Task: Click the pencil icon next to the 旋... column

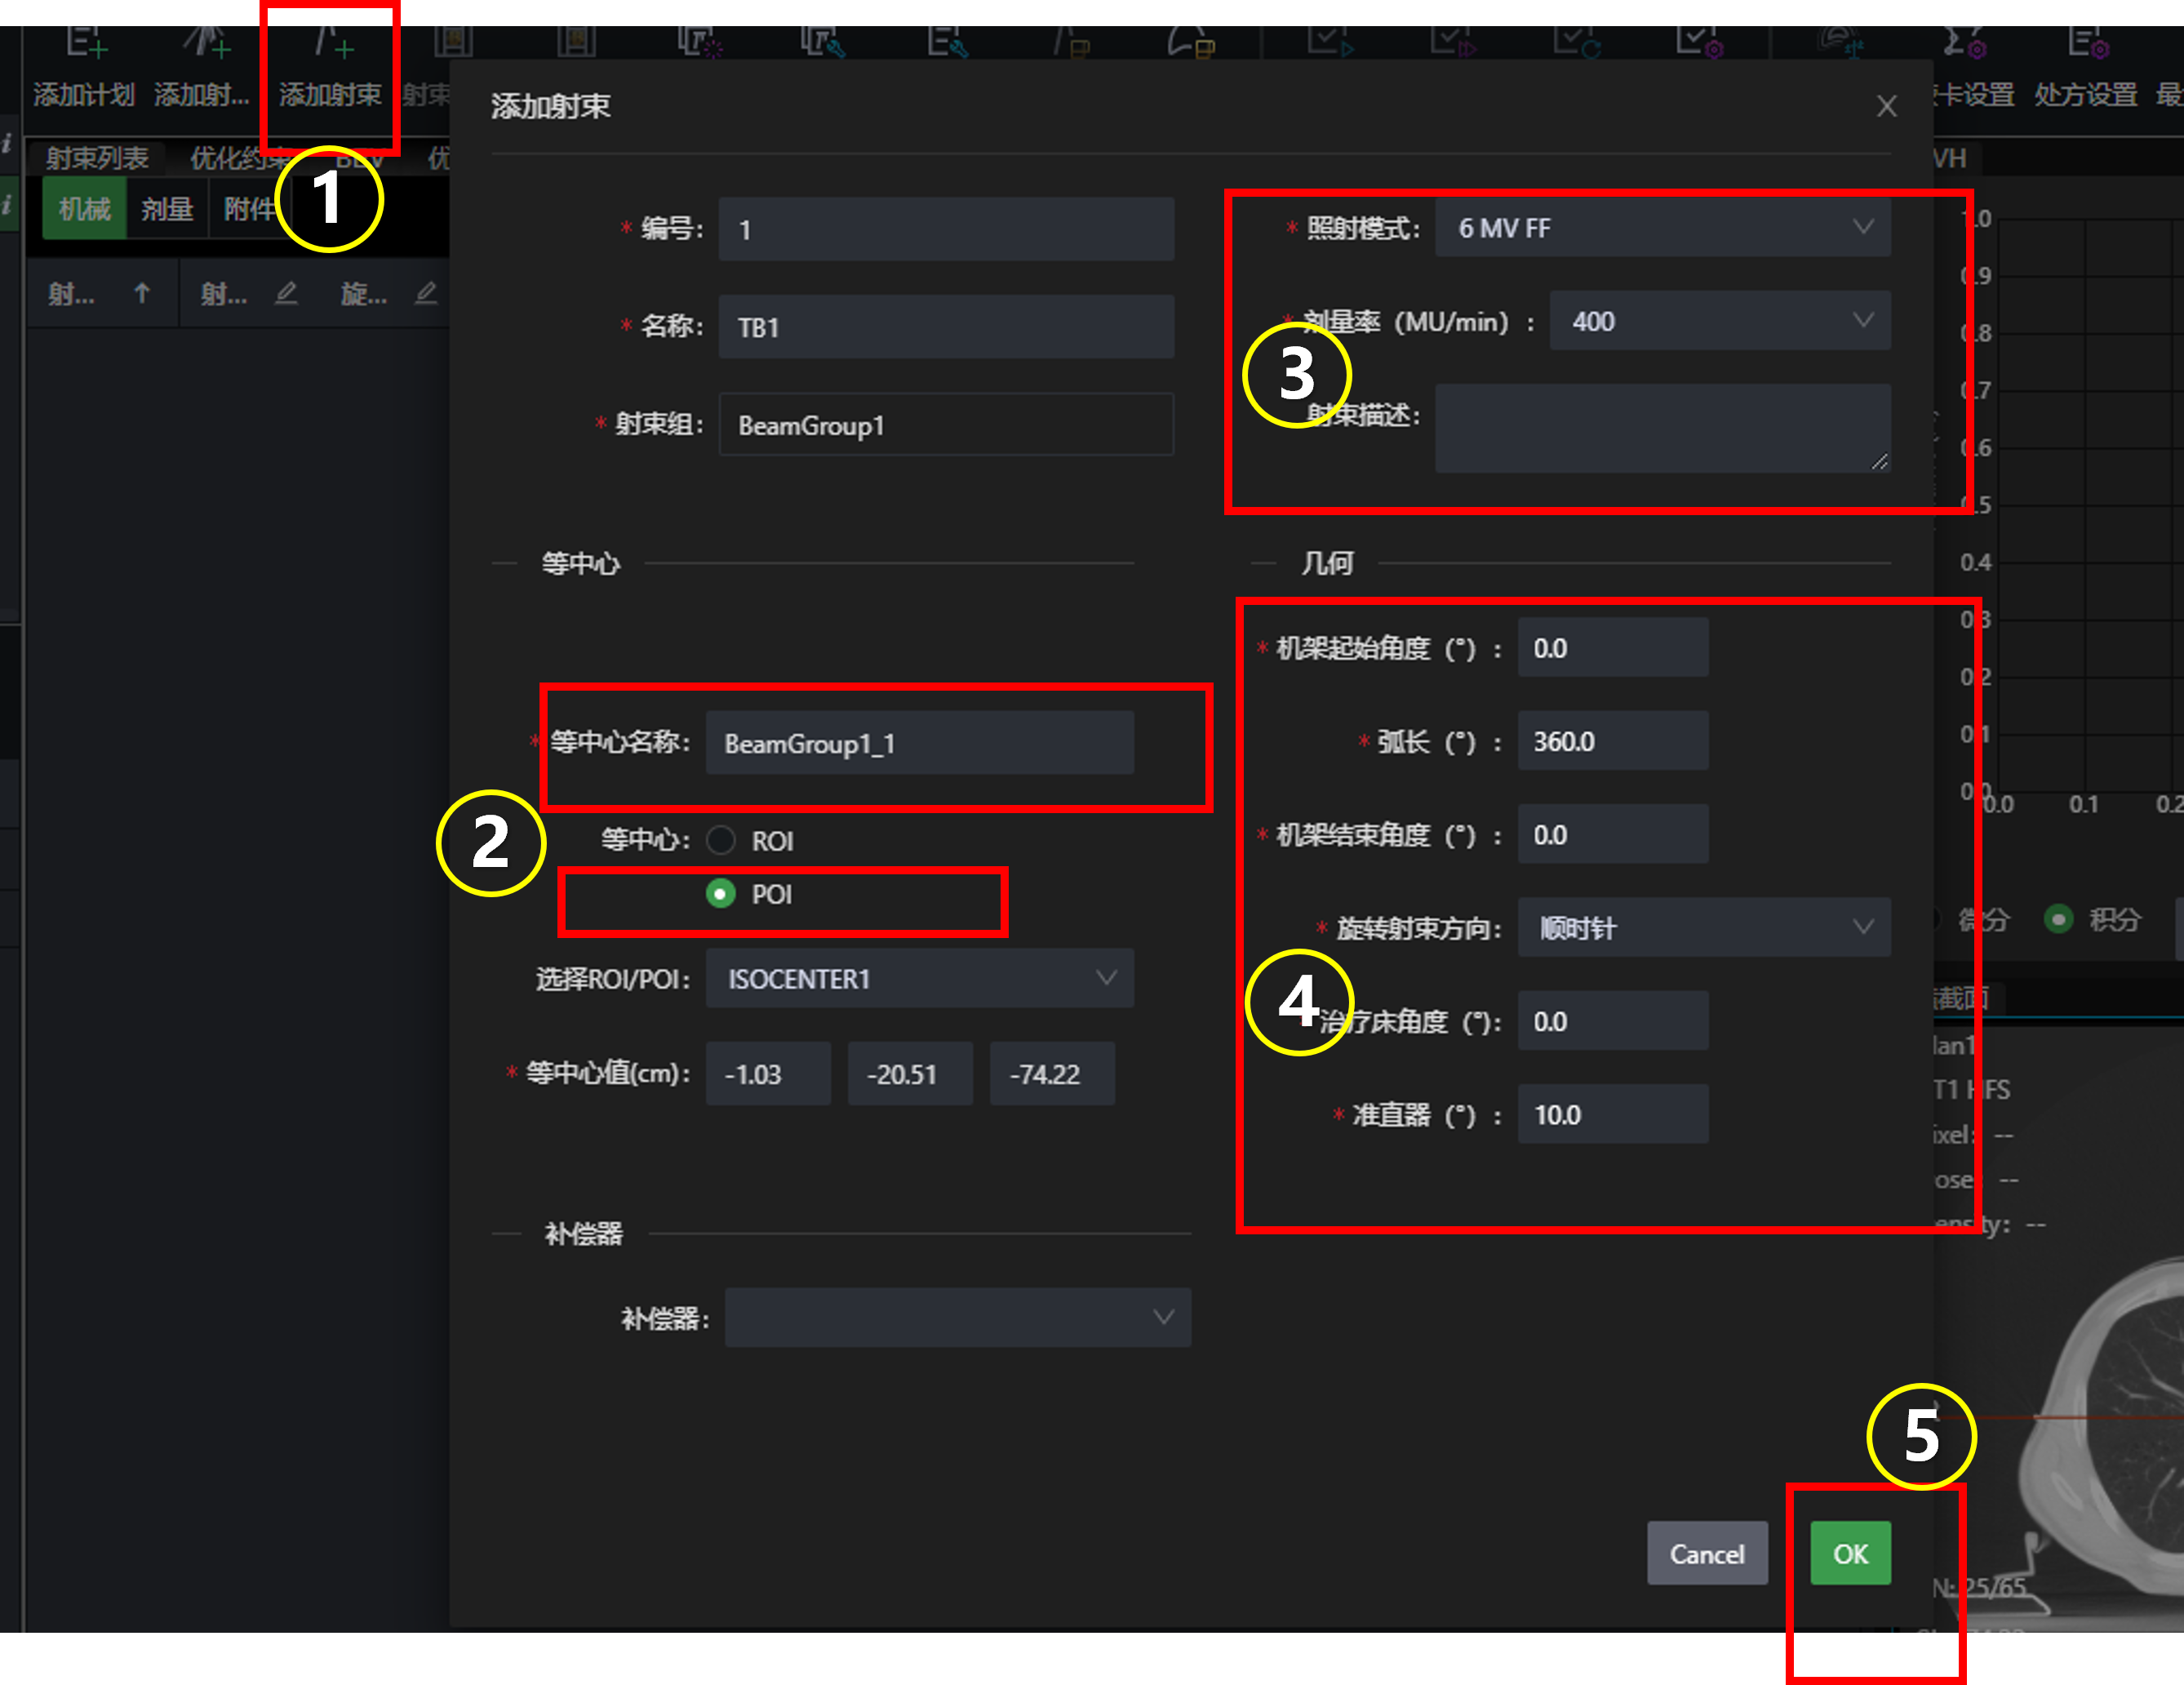Action: (x=426, y=293)
